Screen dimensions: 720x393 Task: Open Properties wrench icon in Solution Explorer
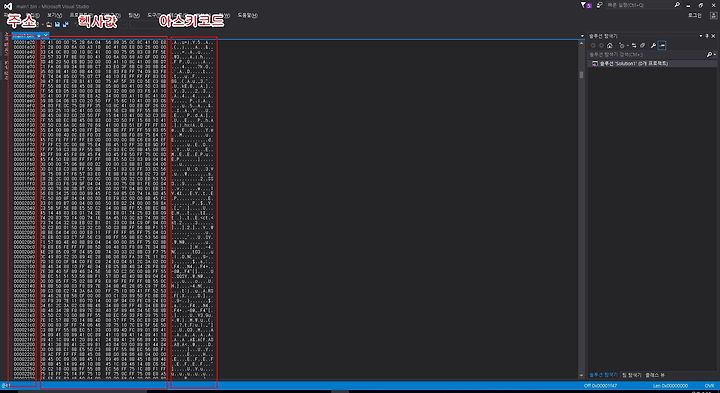coord(653,45)
